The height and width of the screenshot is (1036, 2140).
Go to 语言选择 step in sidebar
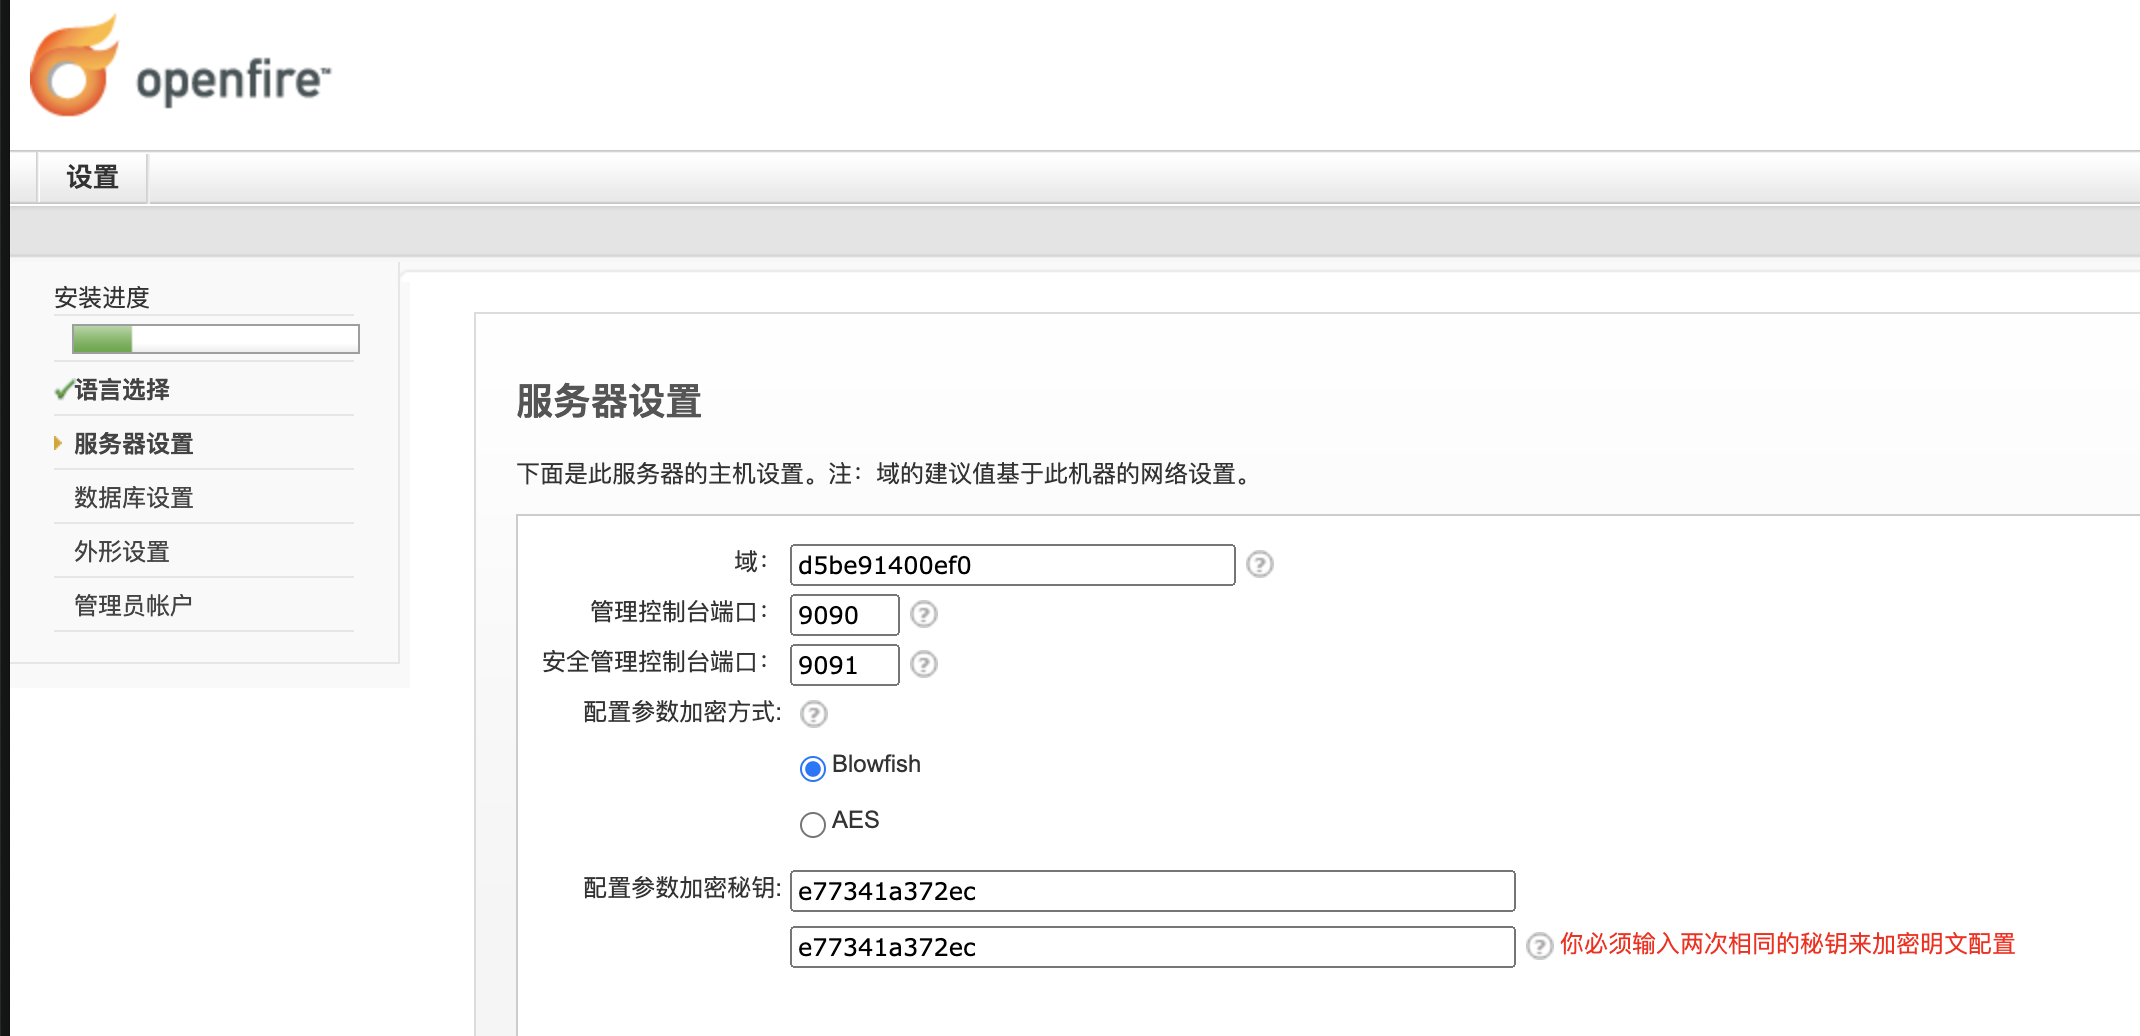pos(122,390)
